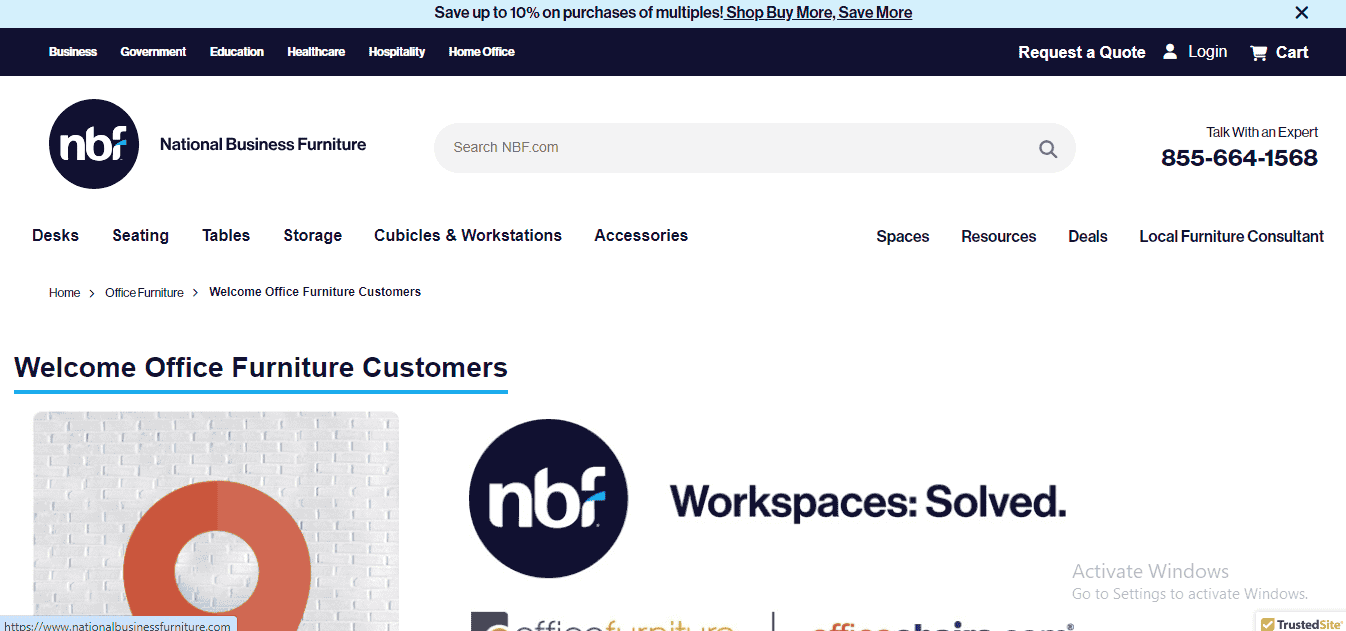Click the orange ring brick wall image

point(216,520)
